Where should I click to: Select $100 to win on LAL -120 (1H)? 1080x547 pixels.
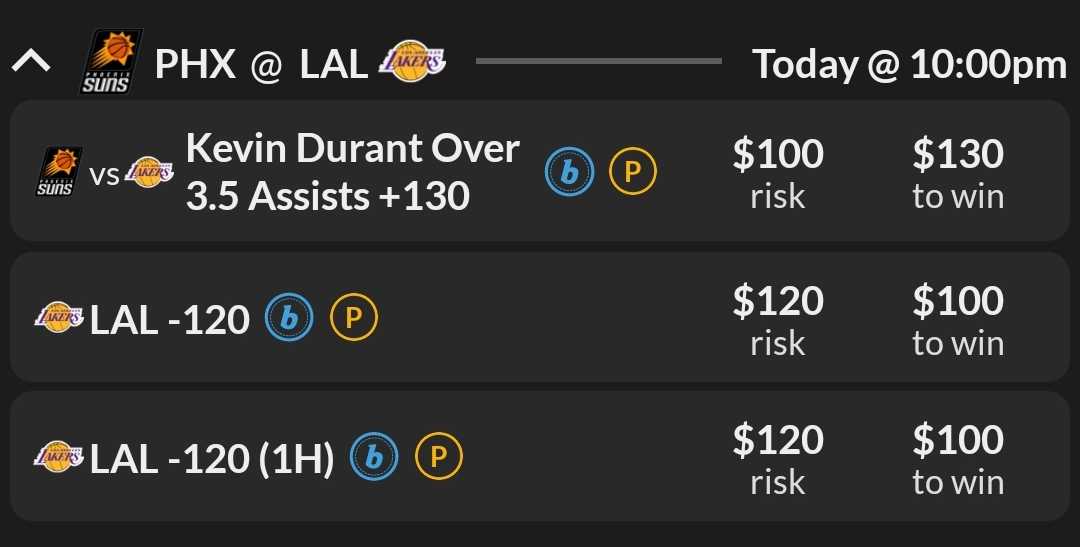(x=957, y=458)
